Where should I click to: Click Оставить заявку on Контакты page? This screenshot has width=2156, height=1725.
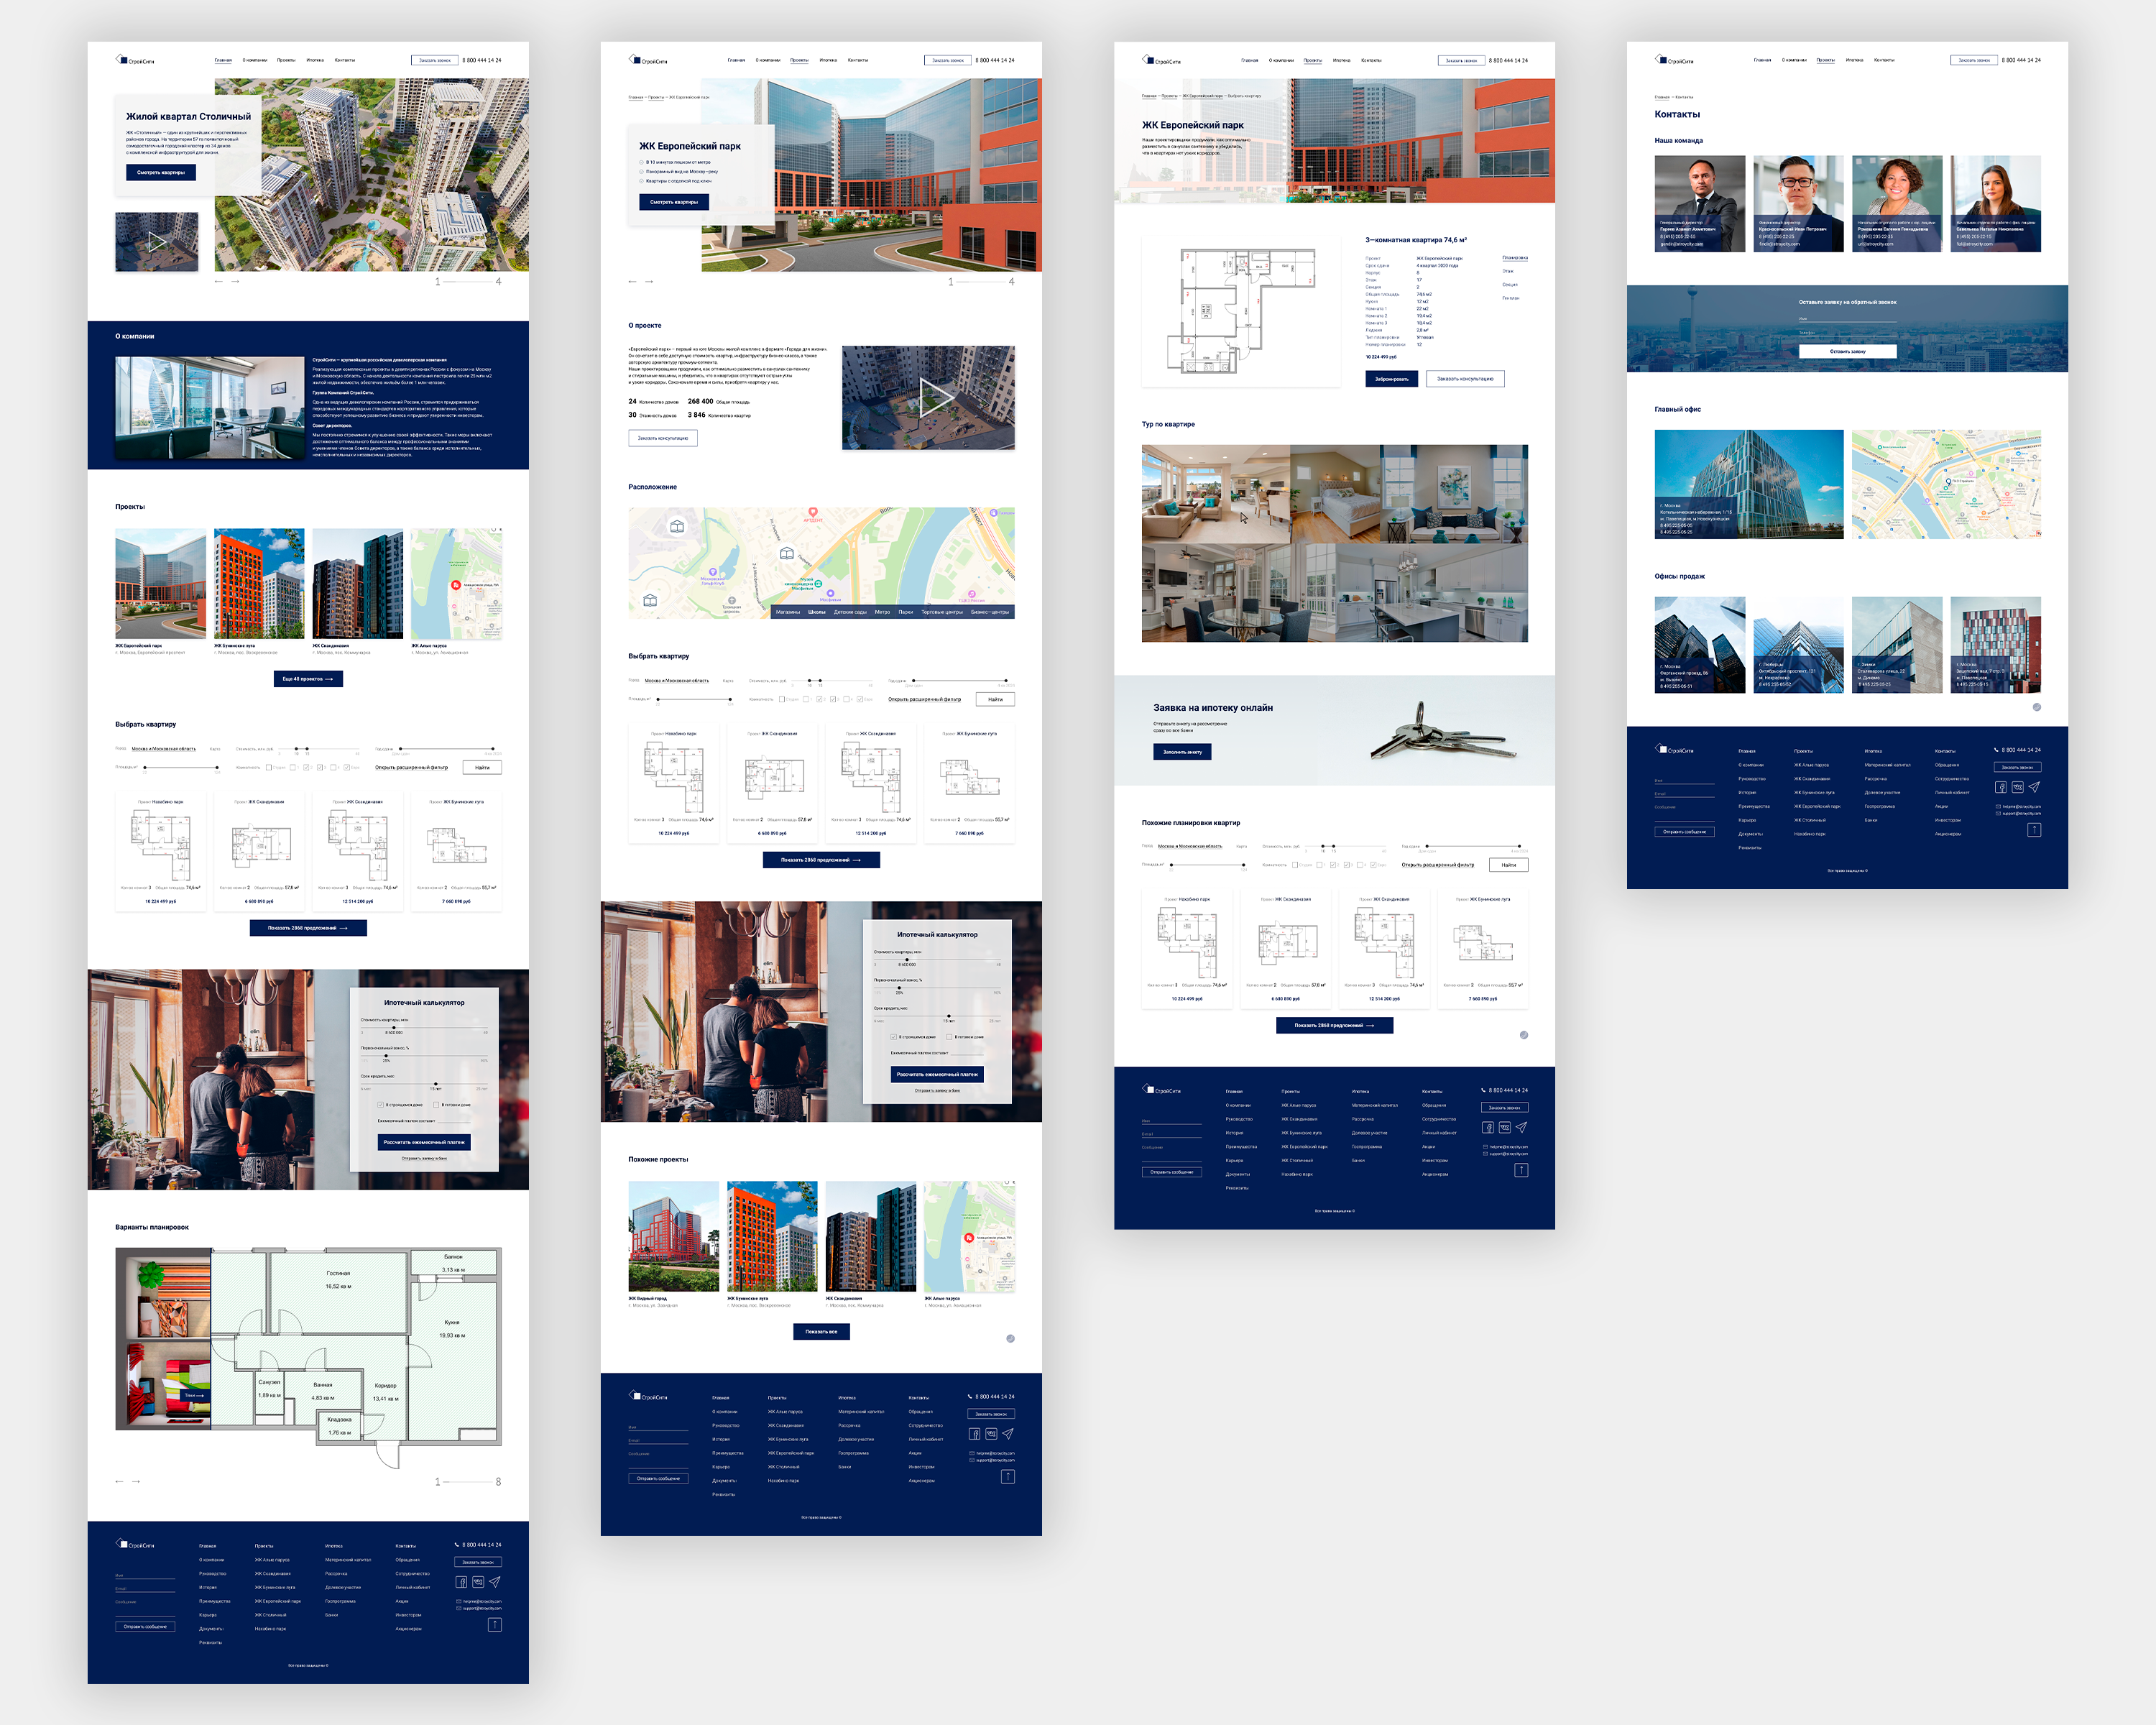click(x=1847, y=352)
